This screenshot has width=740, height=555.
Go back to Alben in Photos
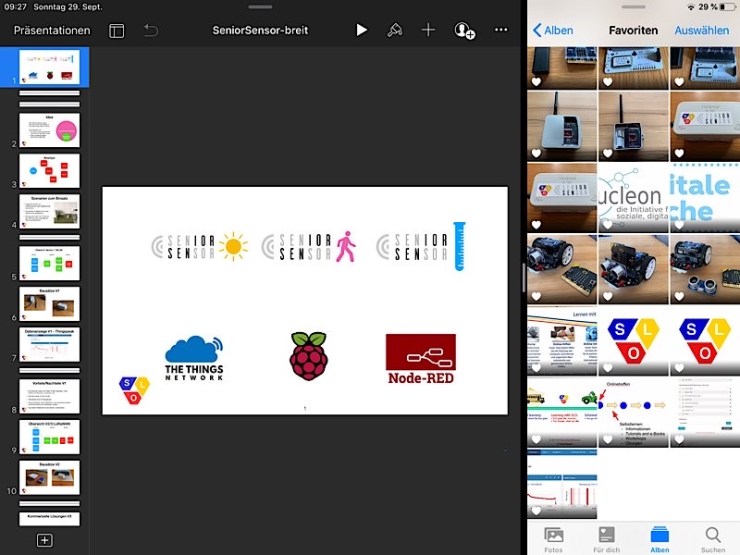pyautogui.click(x=553, y=30)
